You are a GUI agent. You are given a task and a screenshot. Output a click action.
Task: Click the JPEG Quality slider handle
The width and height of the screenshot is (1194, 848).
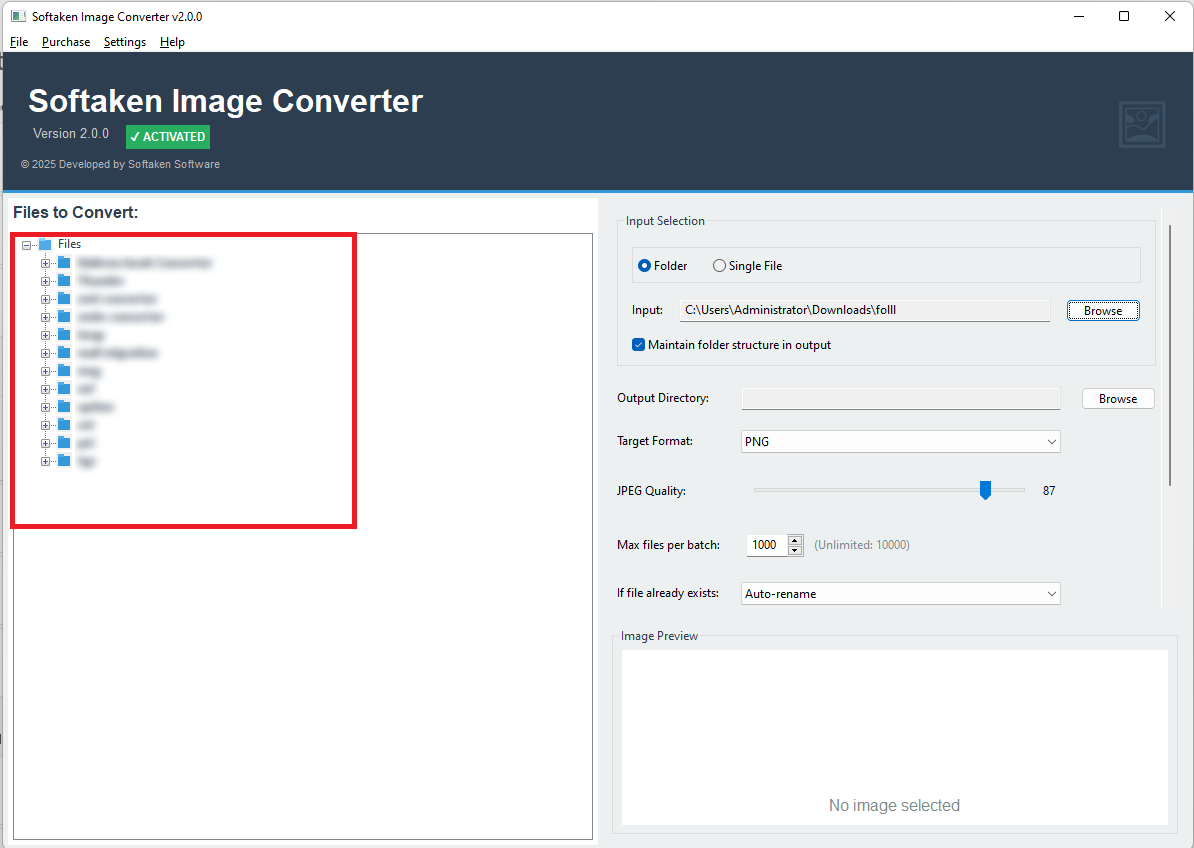coord(985,490)
